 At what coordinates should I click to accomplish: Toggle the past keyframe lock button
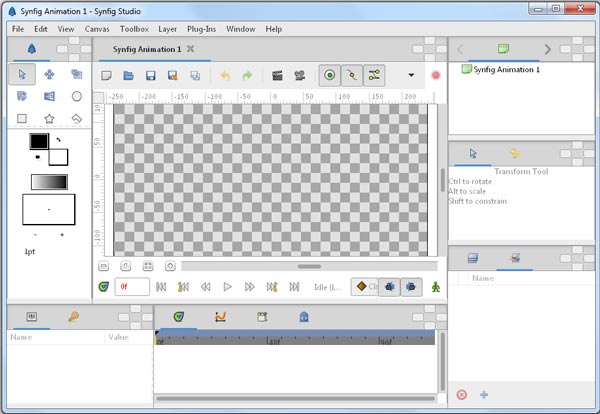coord(390,287)
